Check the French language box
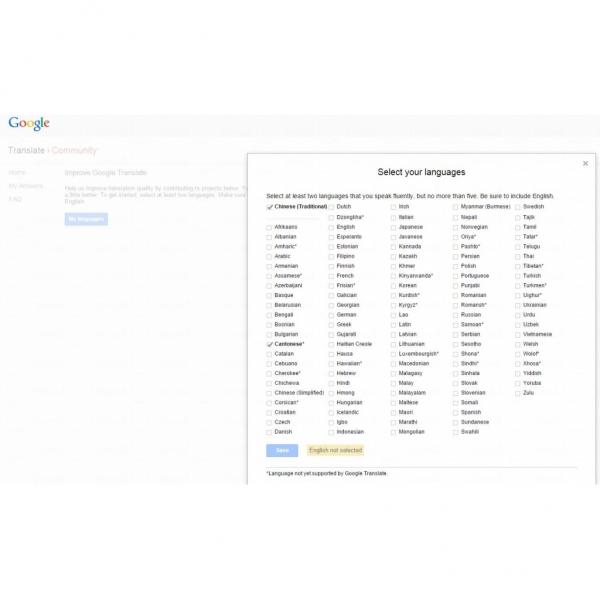 click(331, 276)
